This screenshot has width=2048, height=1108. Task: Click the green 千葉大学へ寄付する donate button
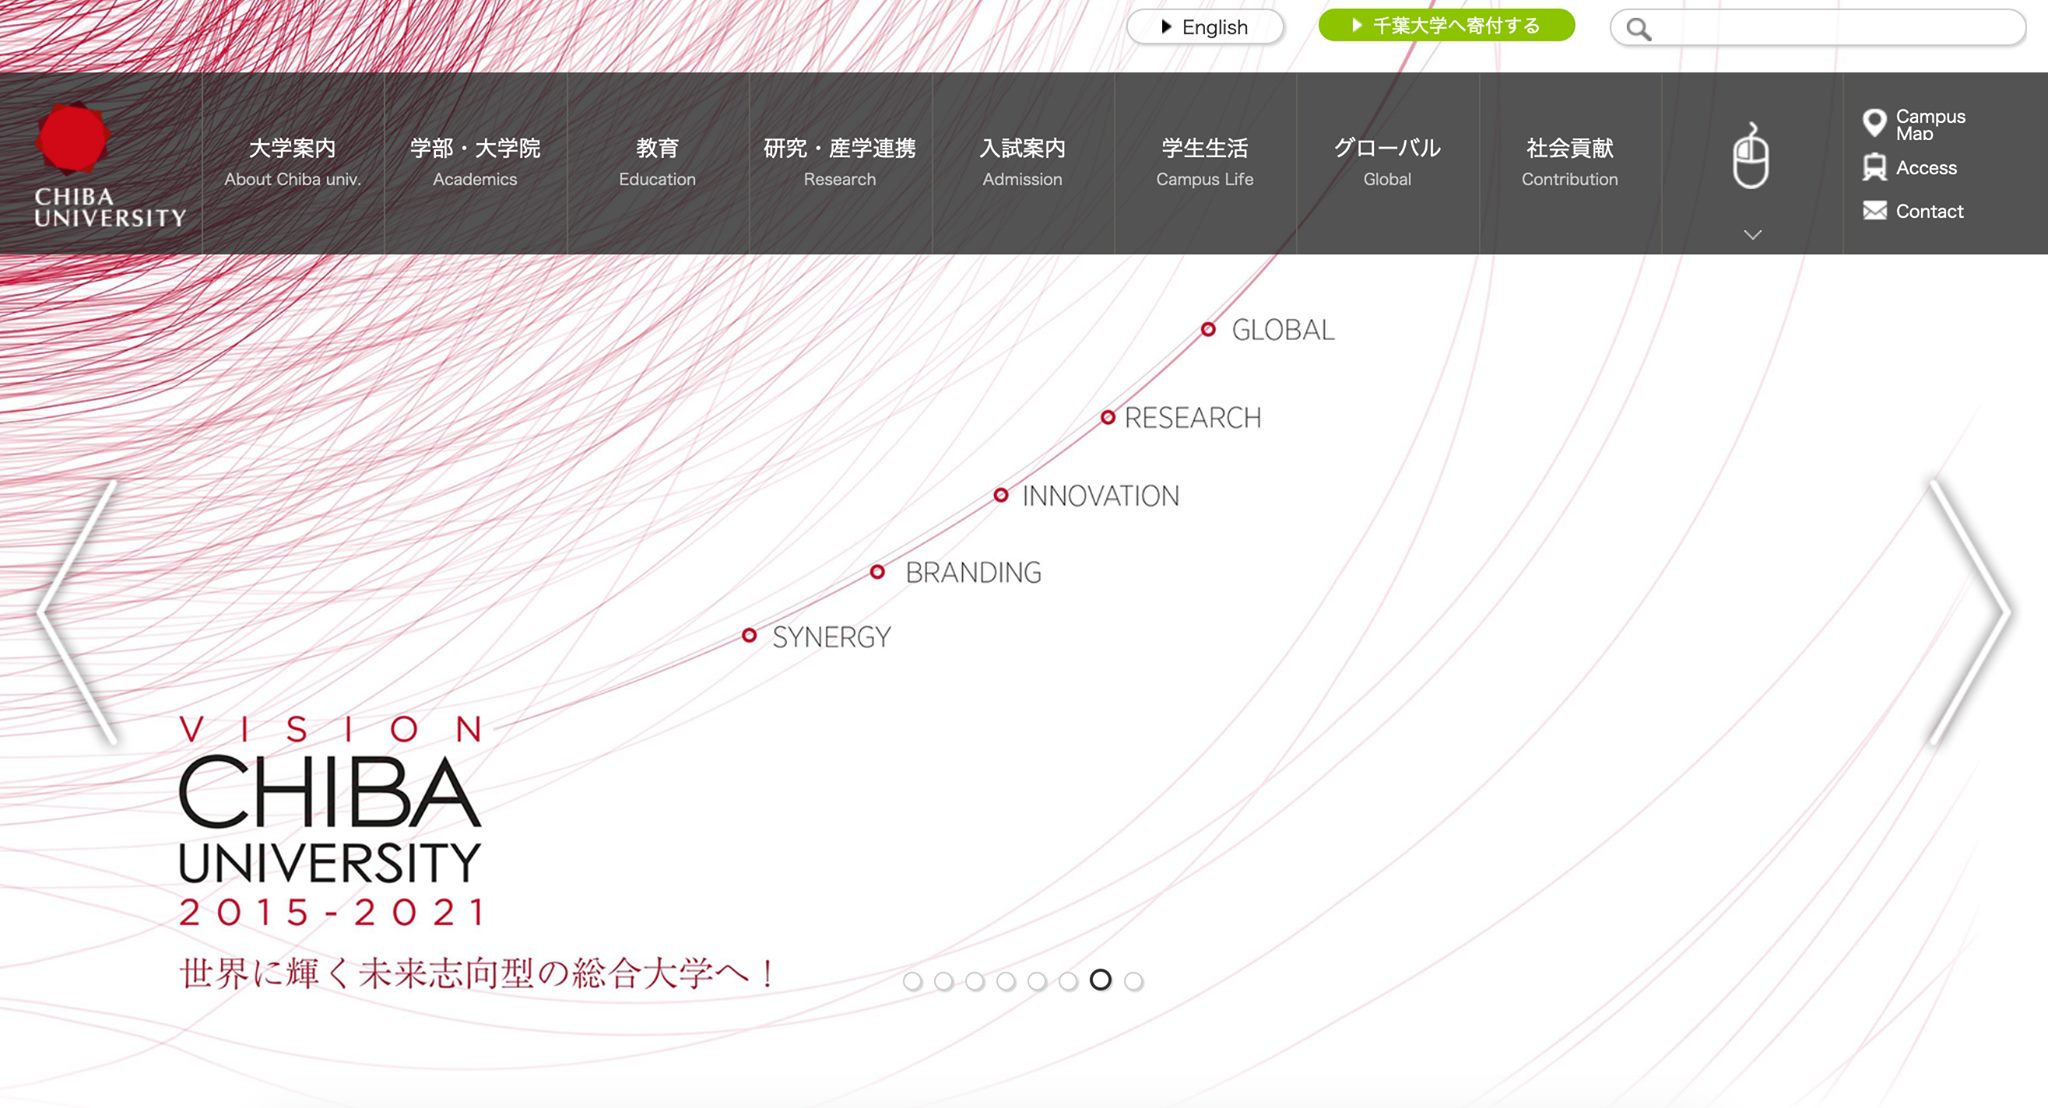(x=1446, y=25)
